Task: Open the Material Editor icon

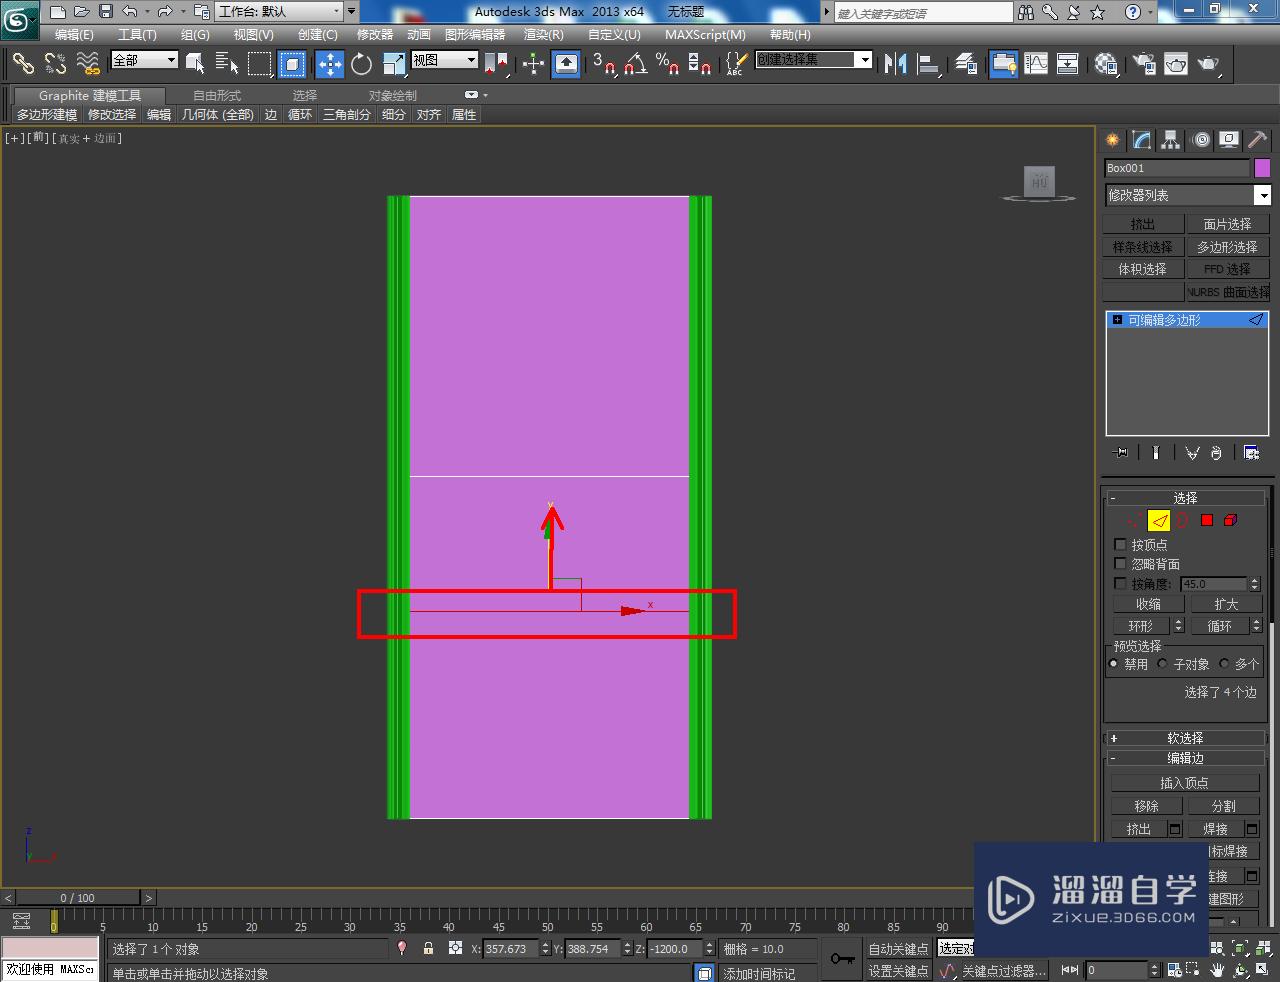Action: tap(1106, 64)
